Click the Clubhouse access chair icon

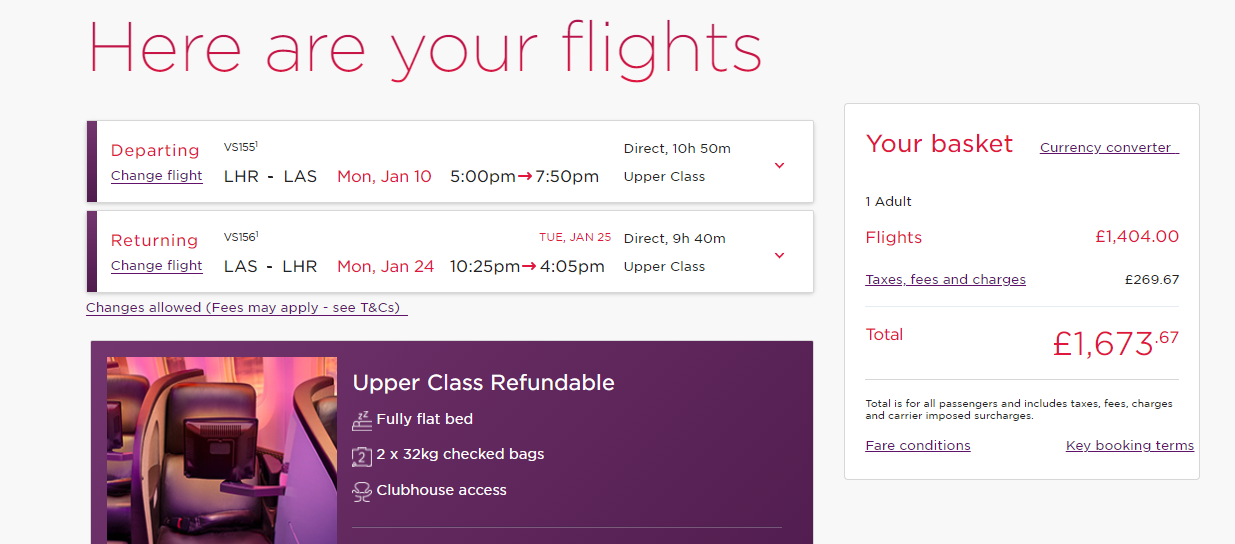[362, 491]
